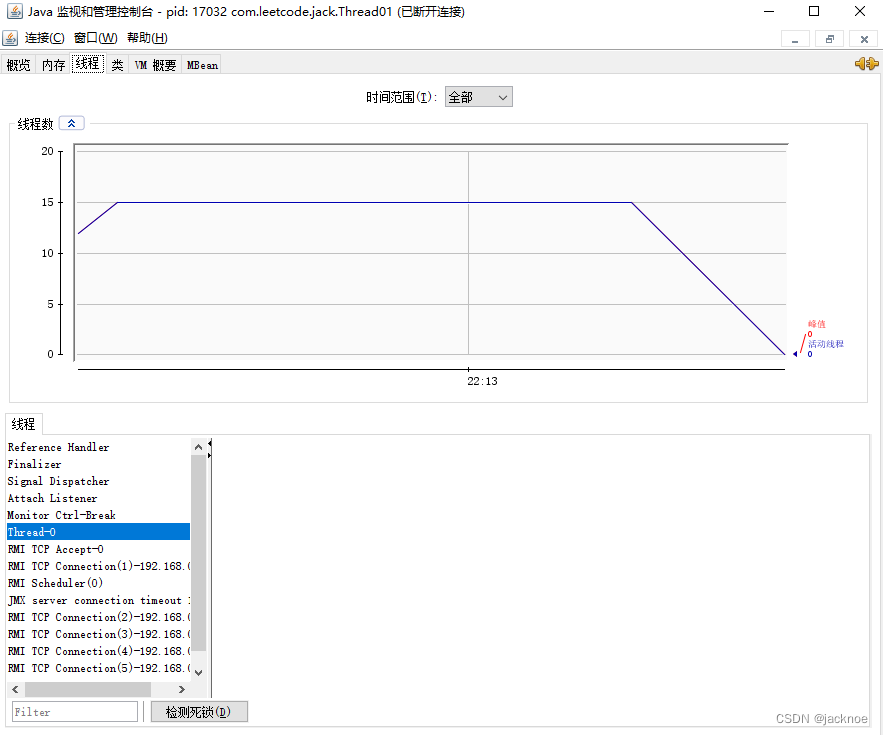Viewport: 883px width, 735px height.
Task: Click the Filter input field
Action: 74,711
